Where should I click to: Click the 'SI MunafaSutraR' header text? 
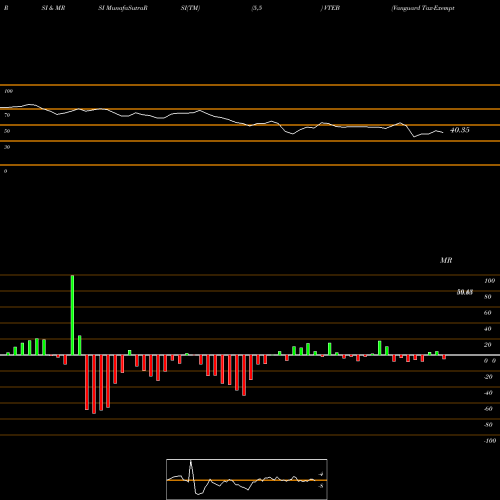click(x=123, y=8)
